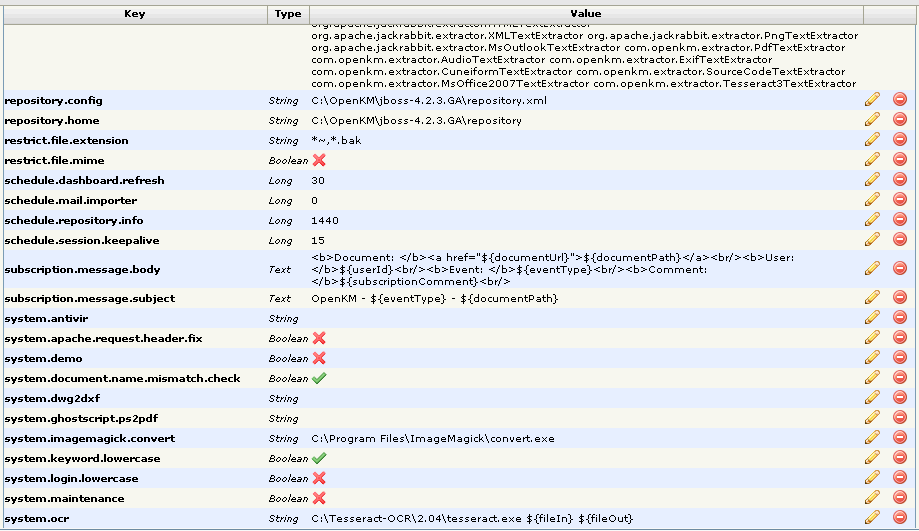919x531 pixels.
Task: Delete the system.keyword.lowercase entry
Action: pos(900,458)
